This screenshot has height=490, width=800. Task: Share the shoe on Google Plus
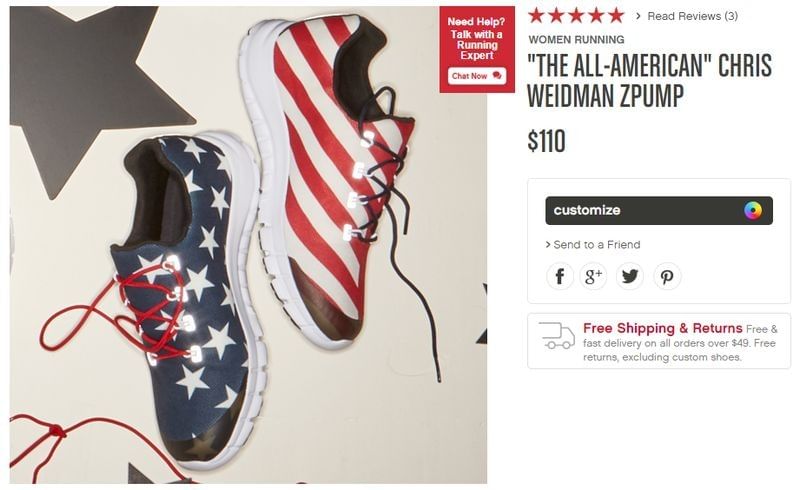pos(594,276)
